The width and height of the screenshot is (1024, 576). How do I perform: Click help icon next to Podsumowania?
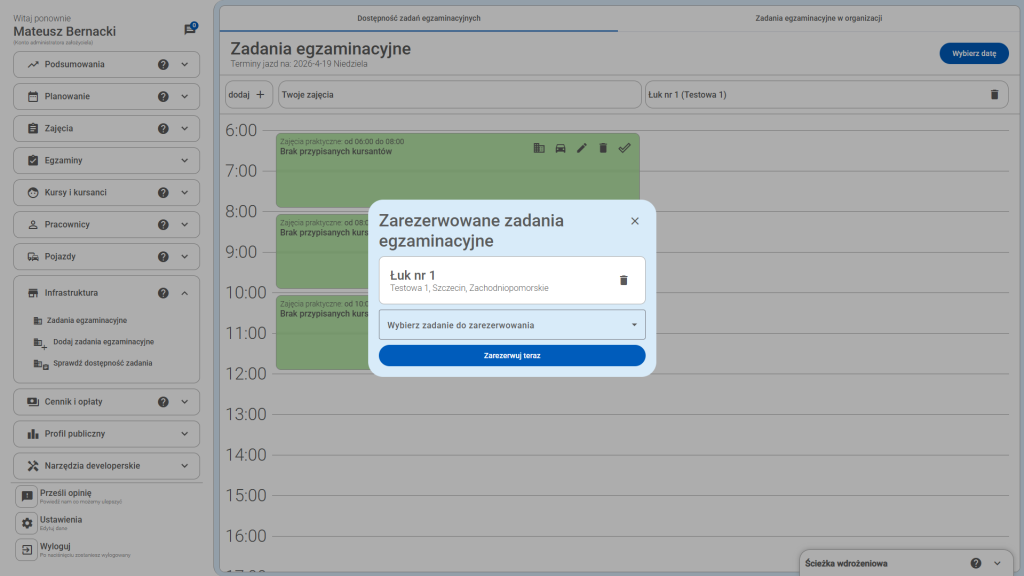(x=163, y=65)
